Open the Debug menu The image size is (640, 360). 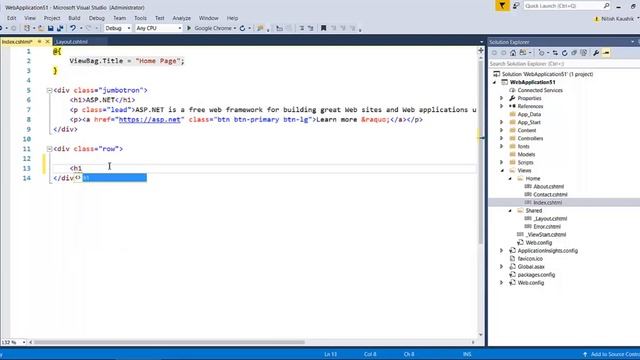pyautogui.click(x=97, y=18)
